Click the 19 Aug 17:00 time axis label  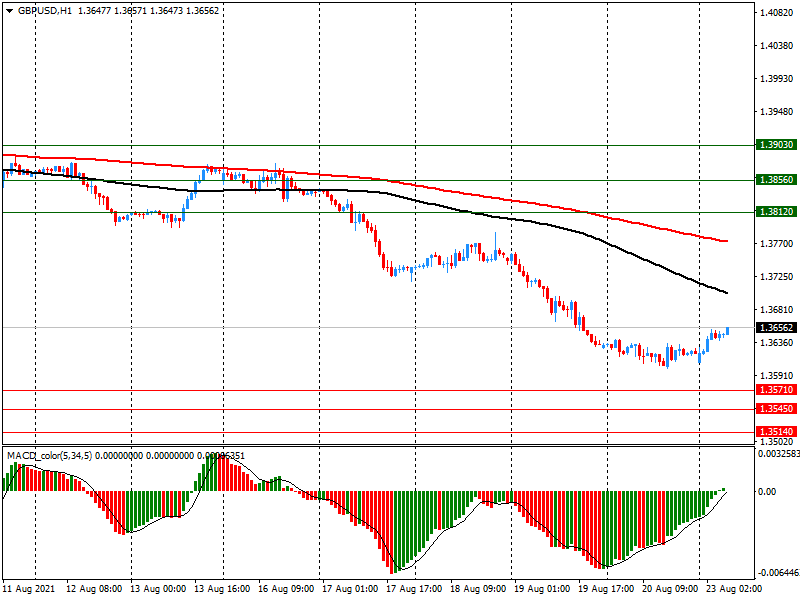(x=606, y=589)
